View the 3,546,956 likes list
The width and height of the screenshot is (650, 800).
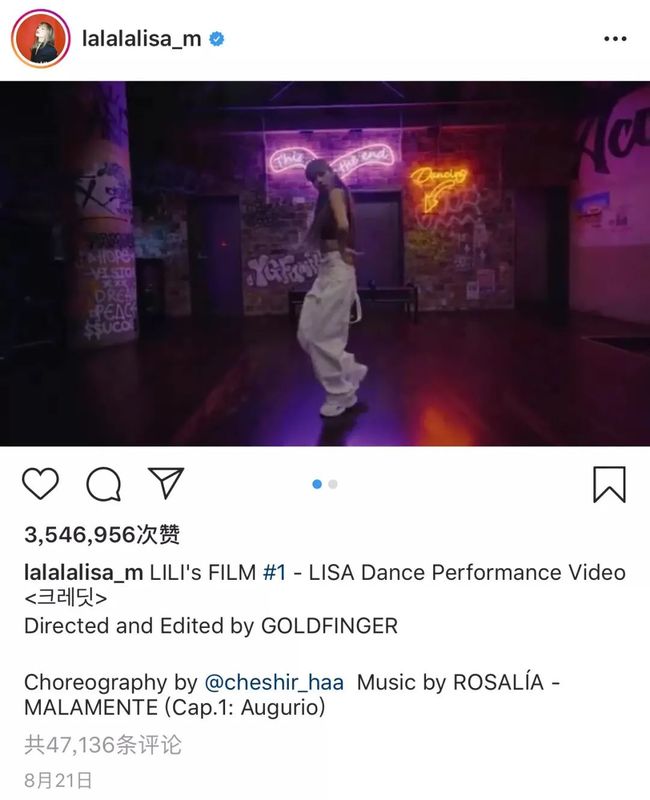pyautogui.click(x=102, y=535)
